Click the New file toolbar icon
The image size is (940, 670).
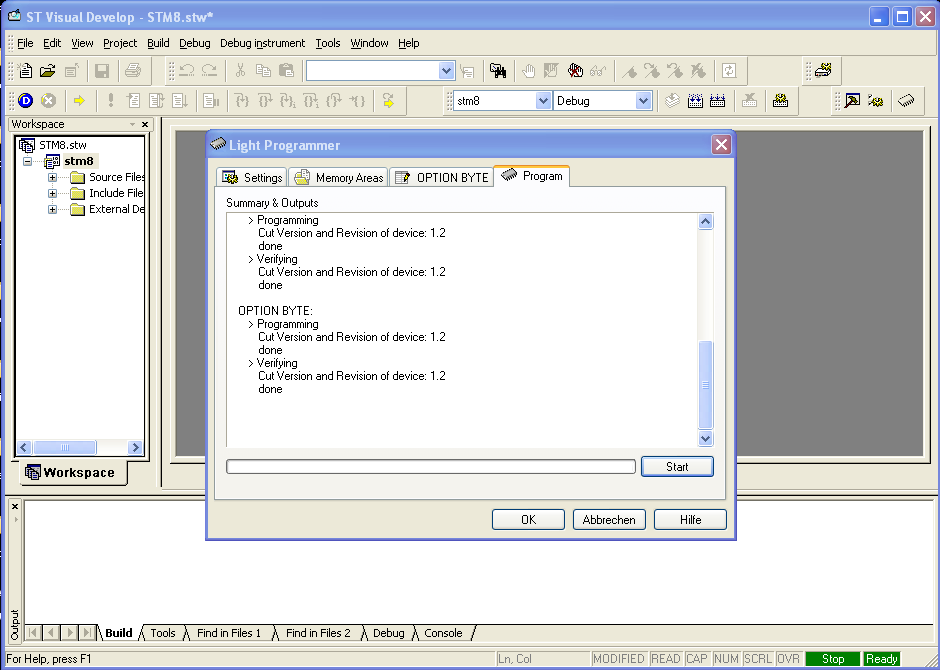[x=25, y=71]
